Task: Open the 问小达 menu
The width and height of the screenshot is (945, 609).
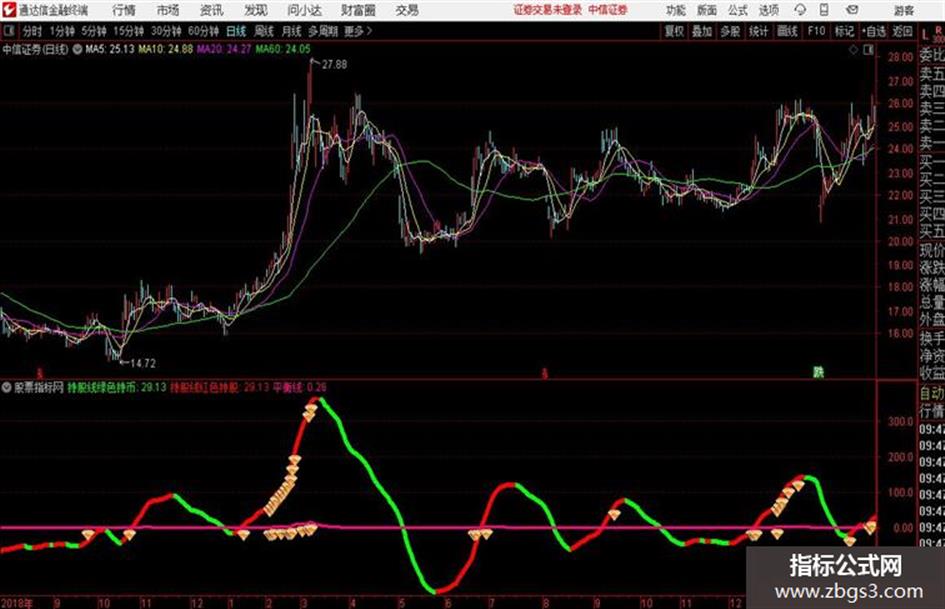Action: (304, 10)
